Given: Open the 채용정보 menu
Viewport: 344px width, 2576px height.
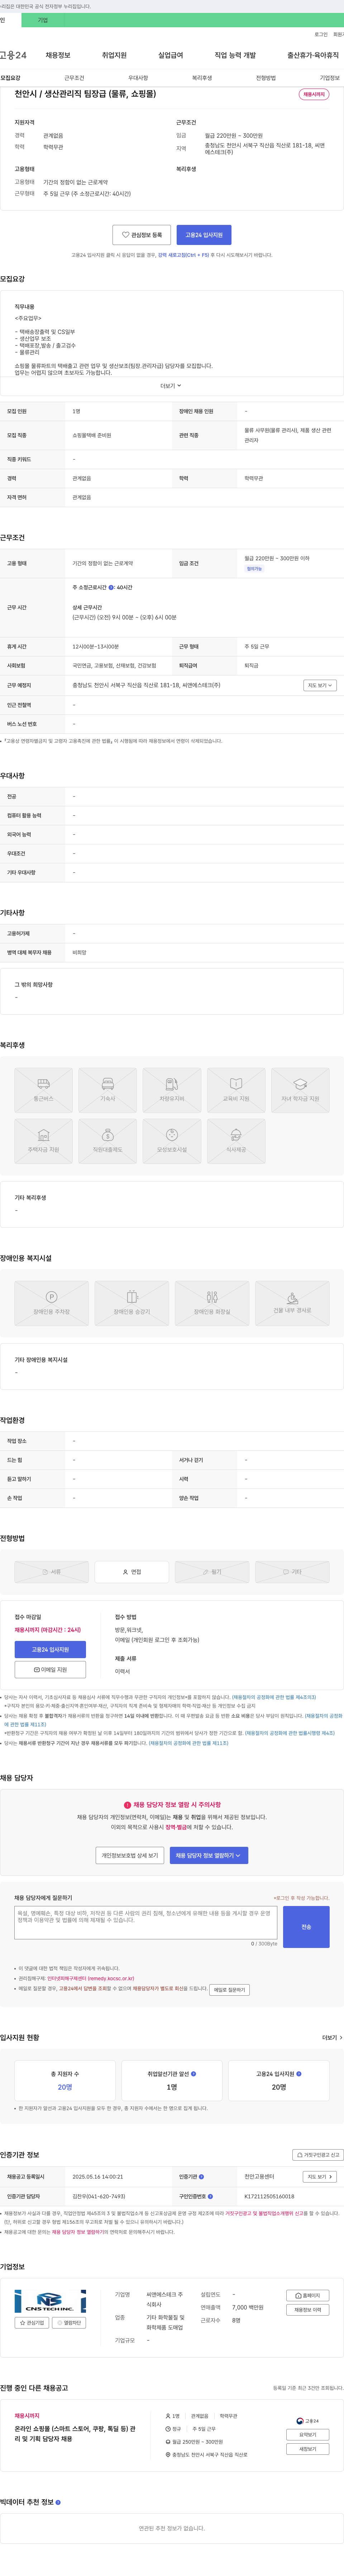Looking at the screenshot, I should tap(58, 55).
